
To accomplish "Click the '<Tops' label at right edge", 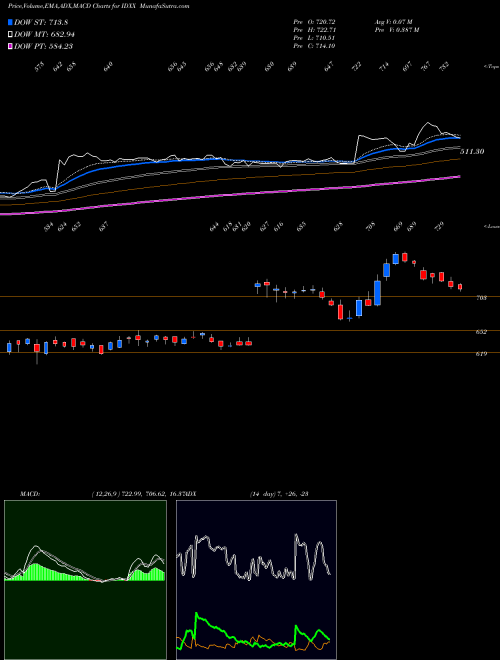I will pyautogui.click(x=491, y=67).
